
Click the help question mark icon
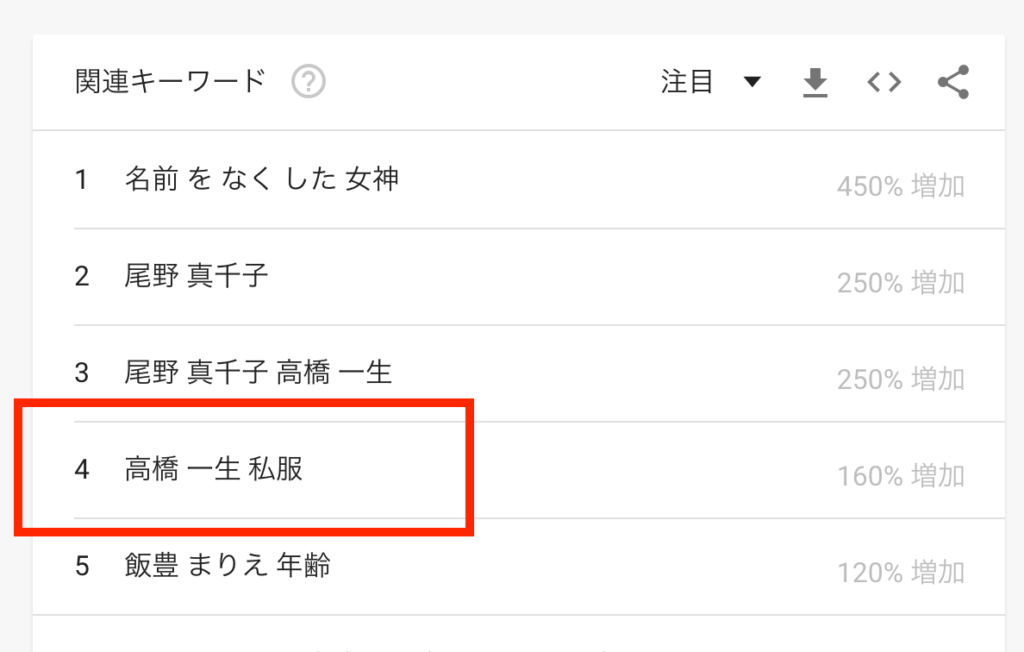click(309, 82)
